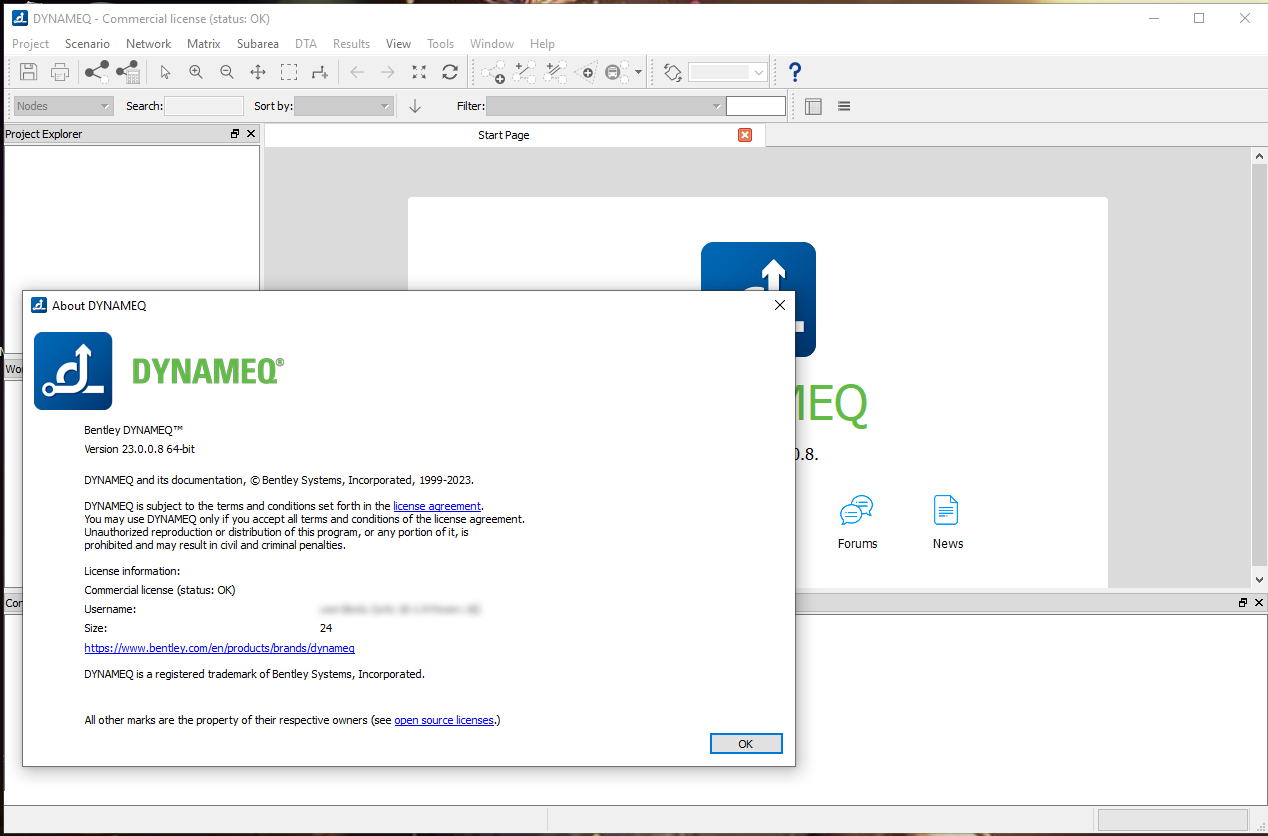The height and width of the screenshot is (836, 1268).
Task: Select the arrow pointer tool
Action: pos(166,72)
